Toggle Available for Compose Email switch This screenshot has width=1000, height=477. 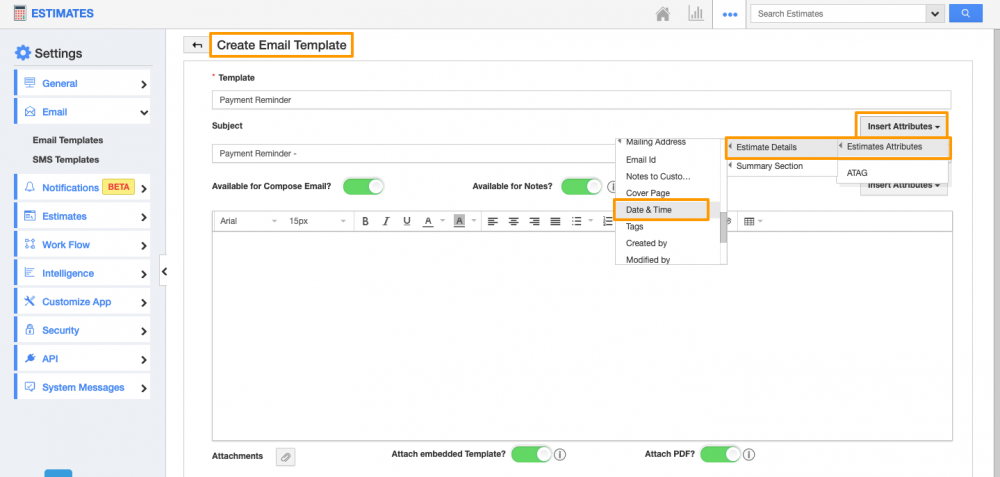(x=363, y=186)
